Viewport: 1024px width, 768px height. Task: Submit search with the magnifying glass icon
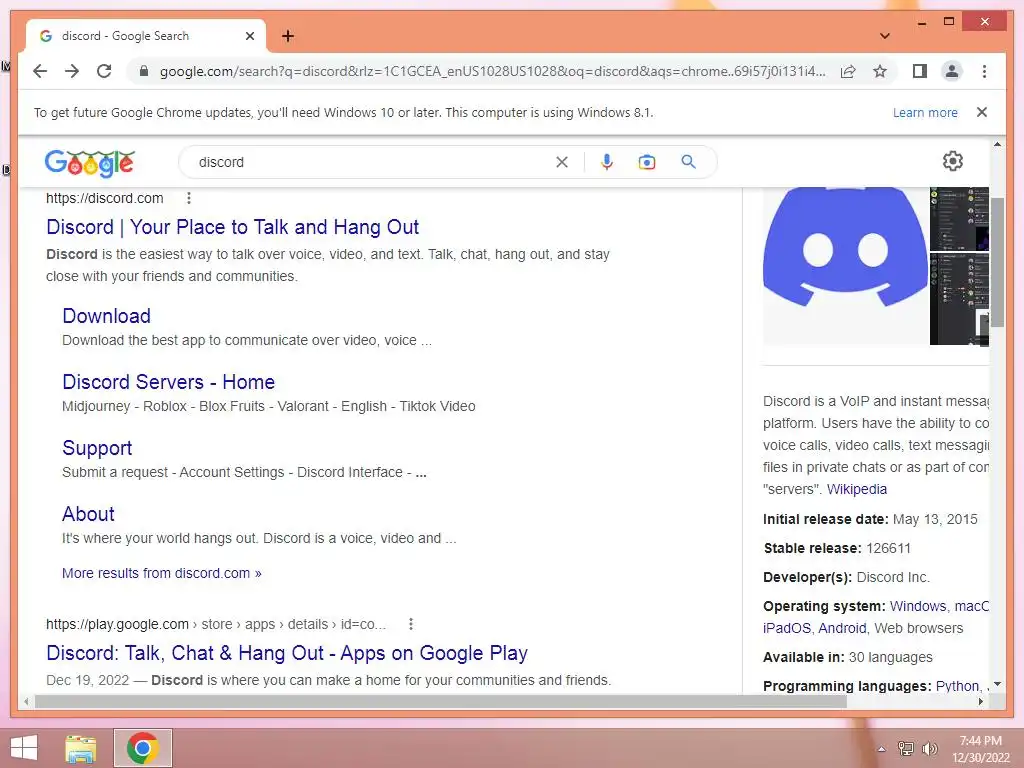click(x=688, y=161)
